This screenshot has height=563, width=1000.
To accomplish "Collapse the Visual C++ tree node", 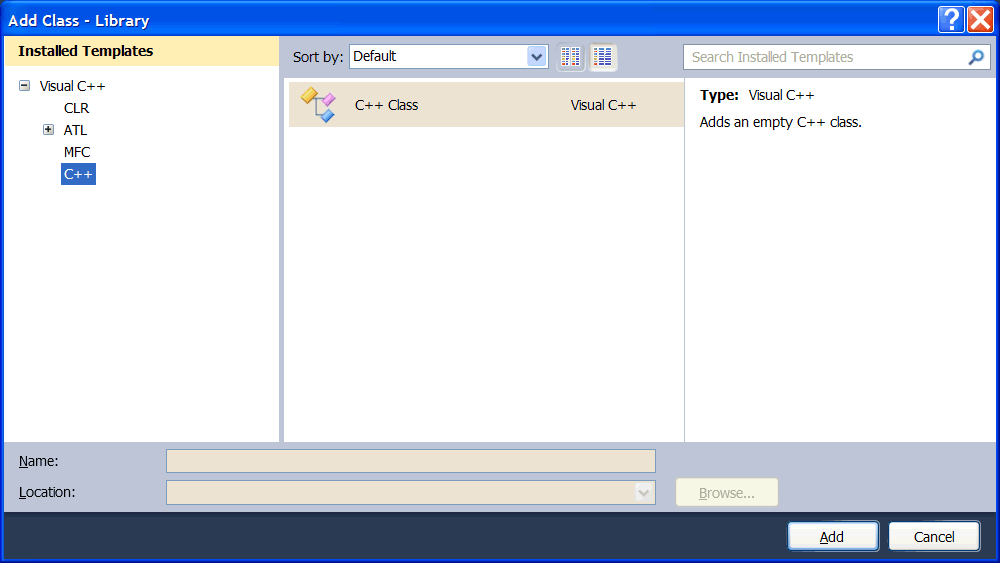I will pos(24,85).
